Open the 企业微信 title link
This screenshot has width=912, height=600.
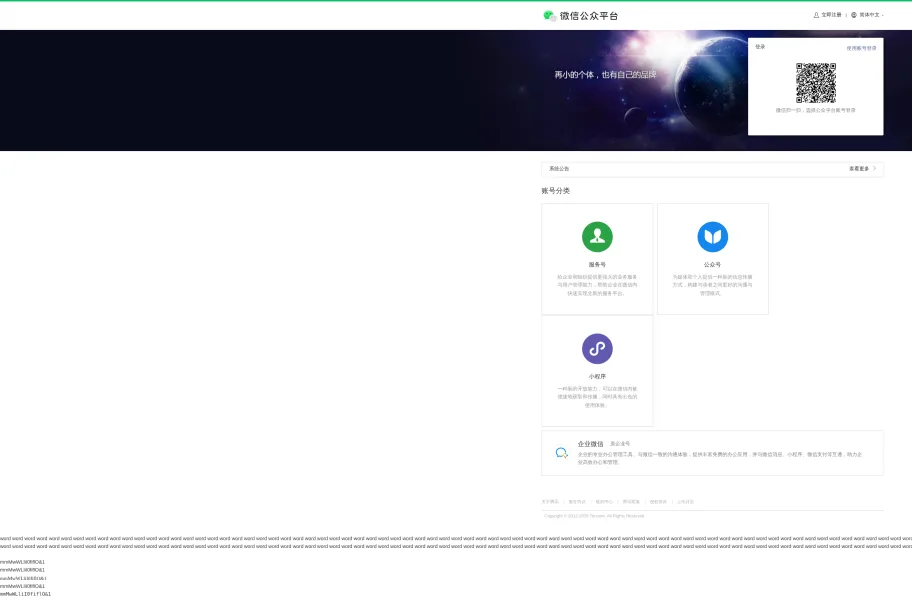[590, 444]
